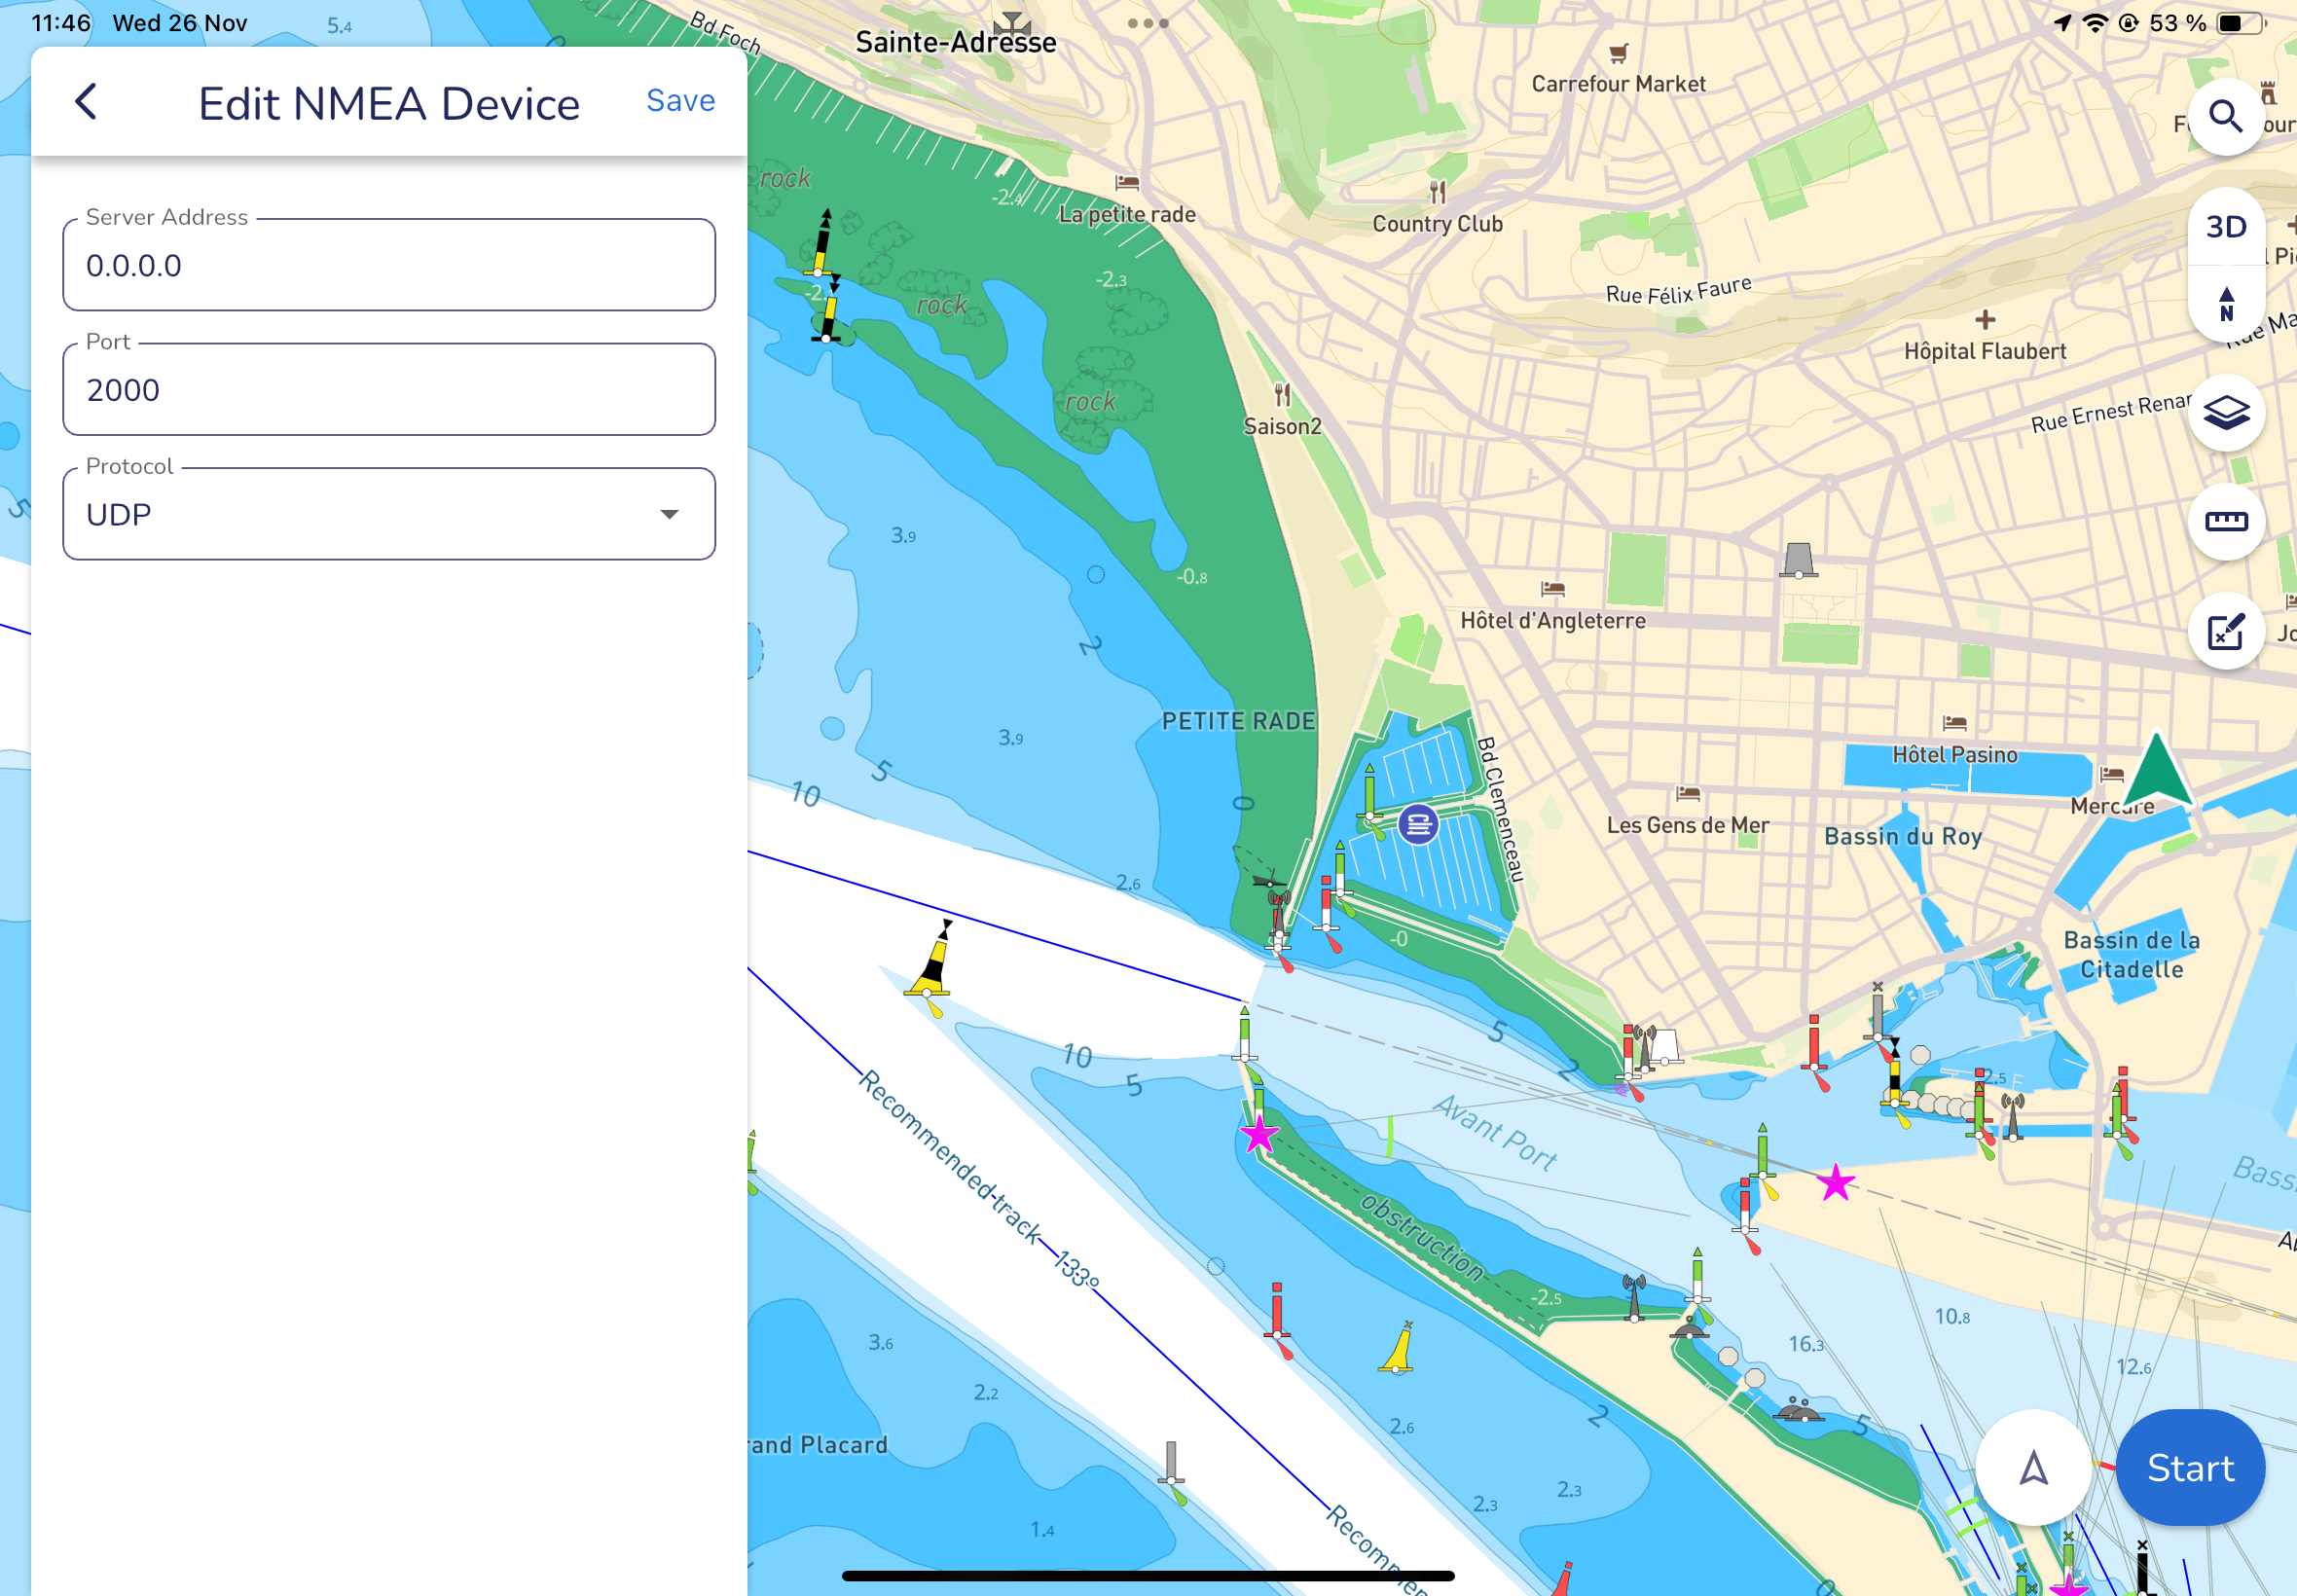Open the Protocol dropdown showing UDP

point(389,515)
